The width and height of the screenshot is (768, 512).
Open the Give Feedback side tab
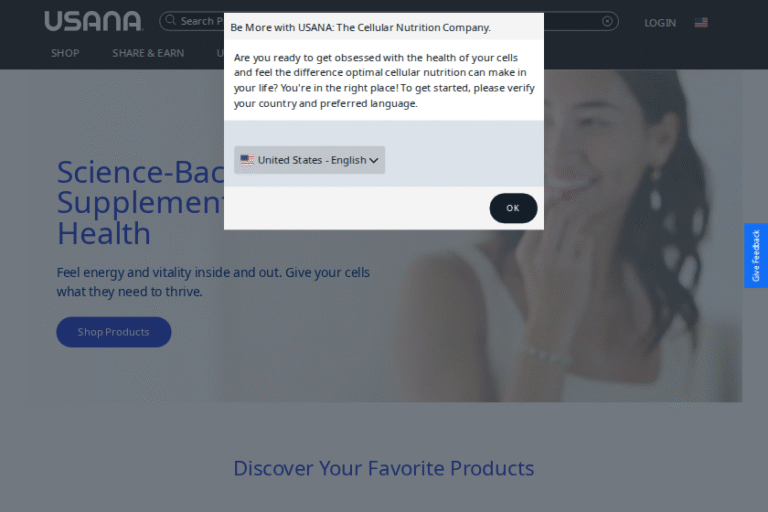756,256
